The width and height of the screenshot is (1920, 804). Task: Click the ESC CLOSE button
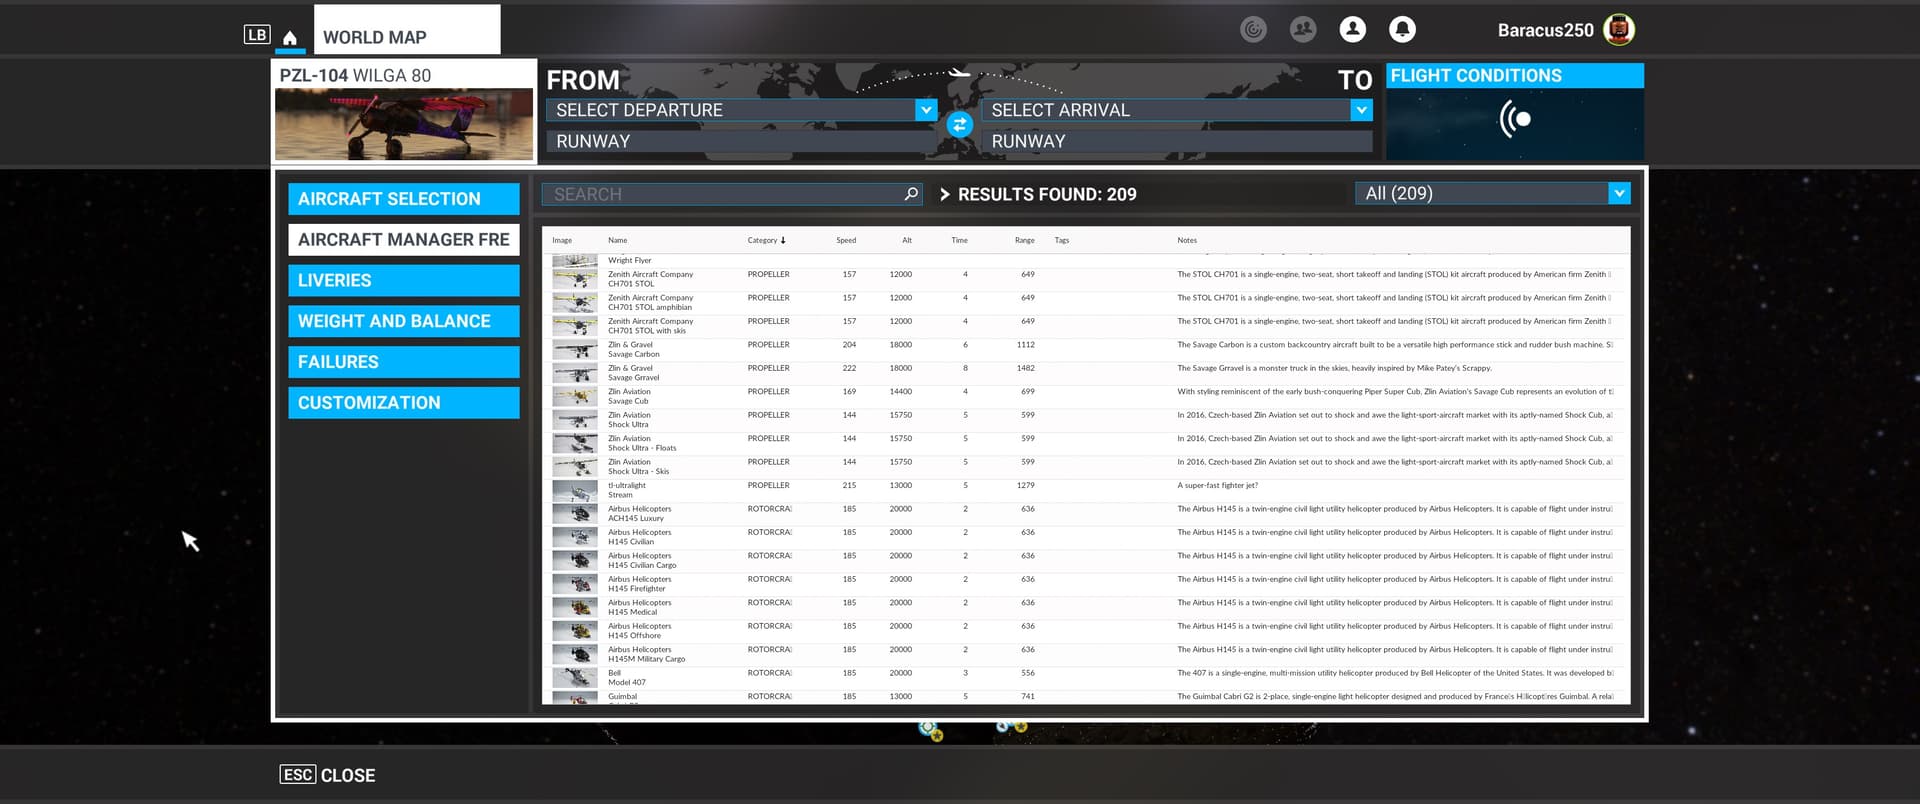point(328,775)
